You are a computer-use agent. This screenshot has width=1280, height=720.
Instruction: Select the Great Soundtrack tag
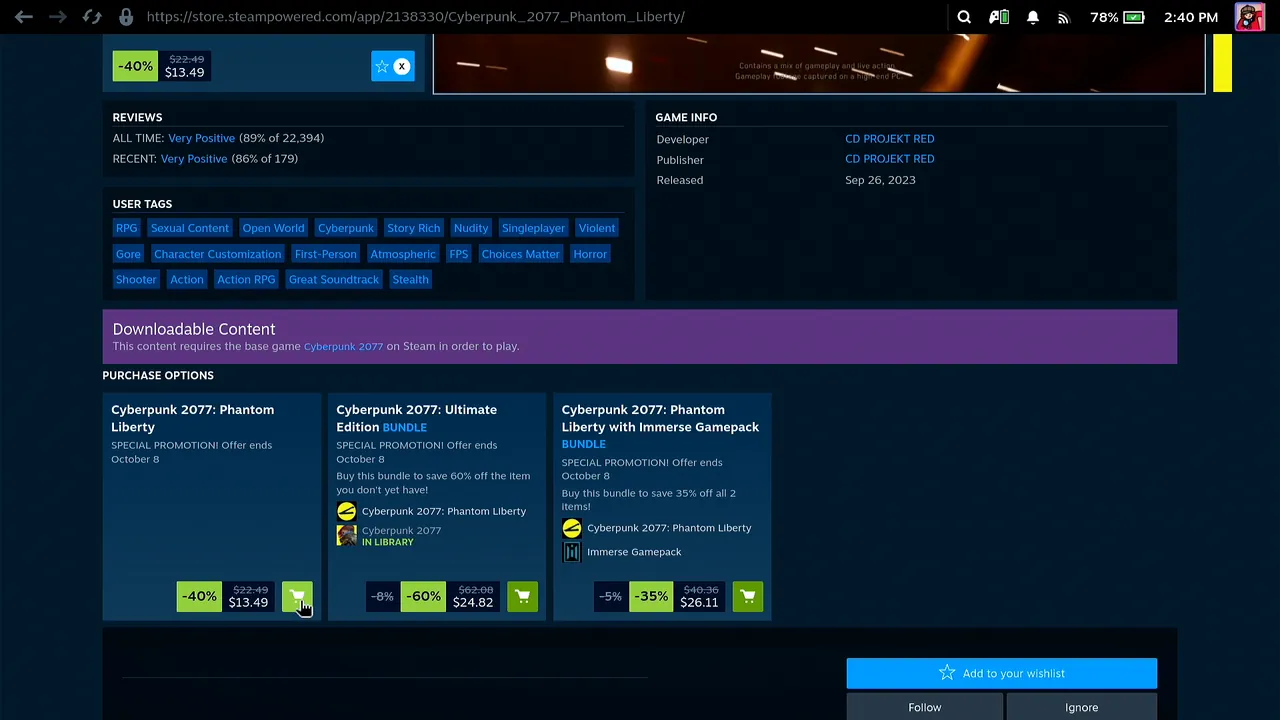[x=333, y=280]
